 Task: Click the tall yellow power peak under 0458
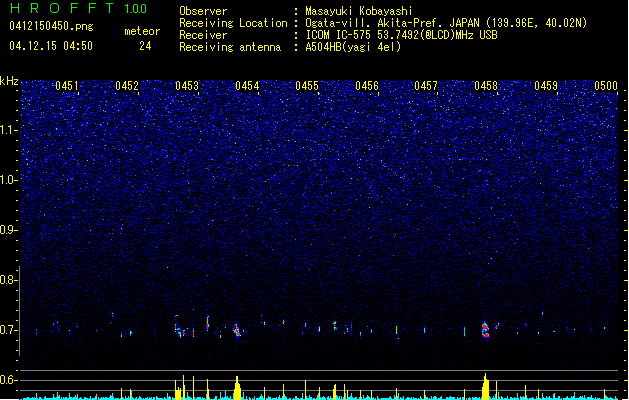(x=485, y=386)
